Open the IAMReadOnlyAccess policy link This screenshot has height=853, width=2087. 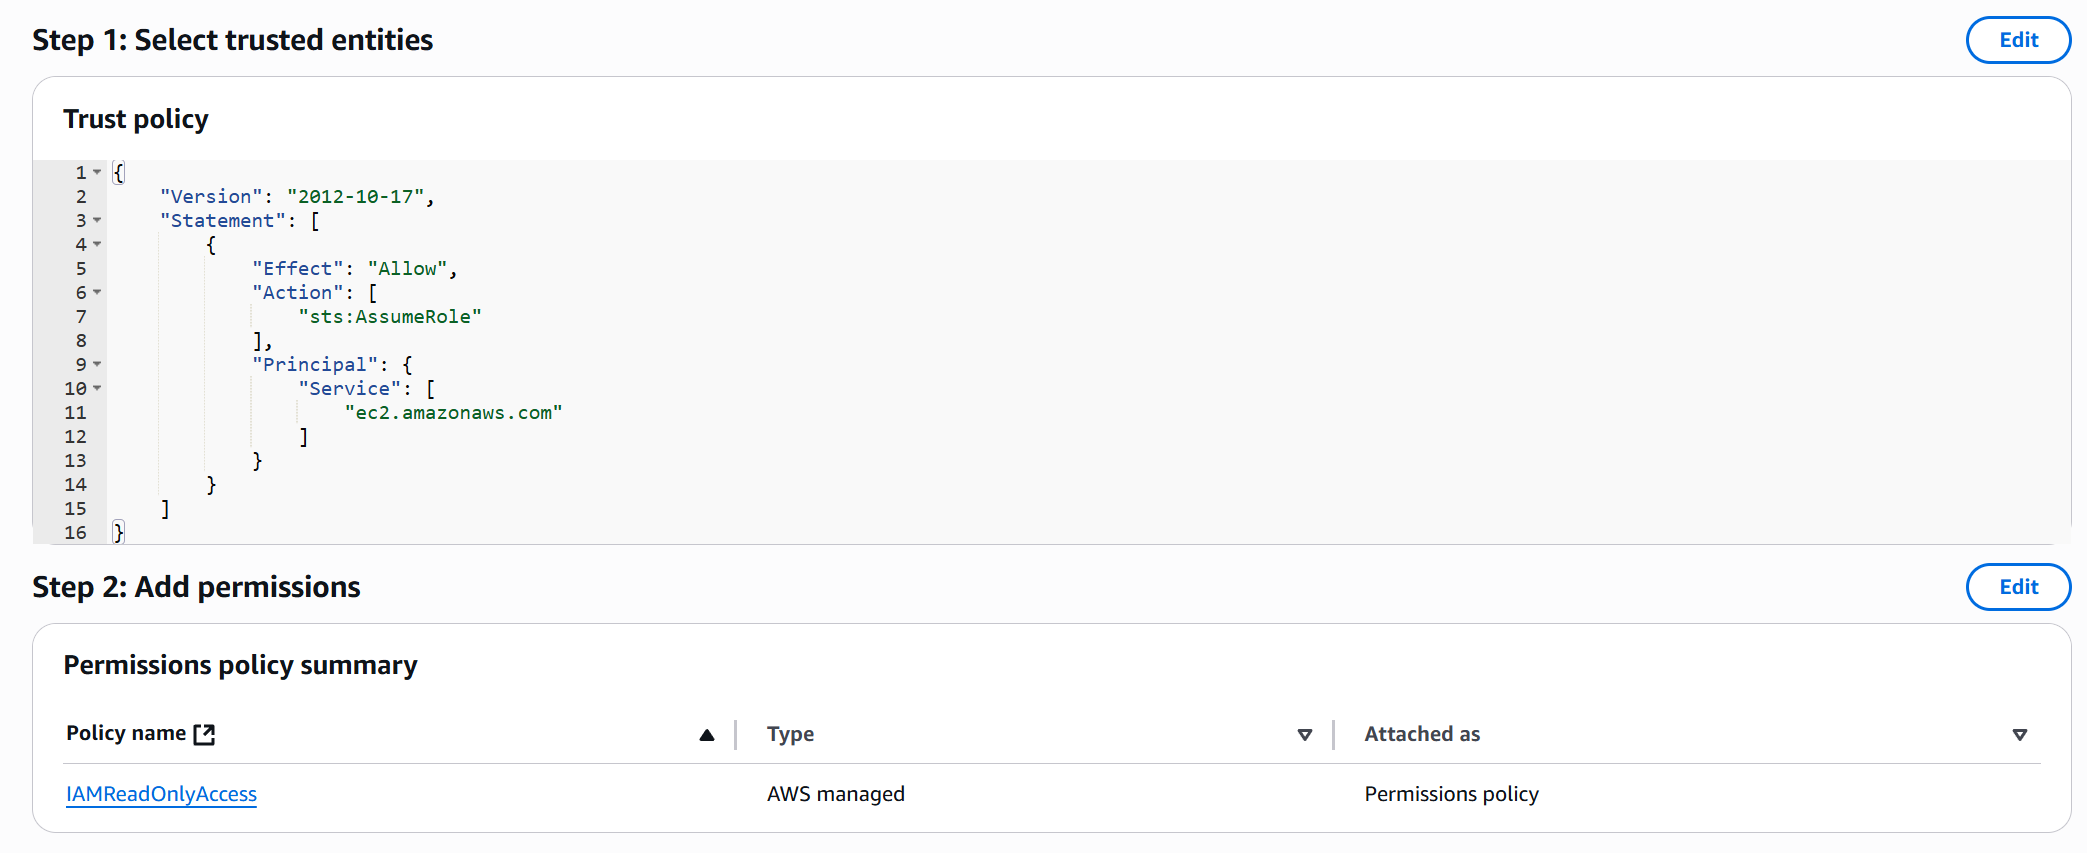point(161,794)
